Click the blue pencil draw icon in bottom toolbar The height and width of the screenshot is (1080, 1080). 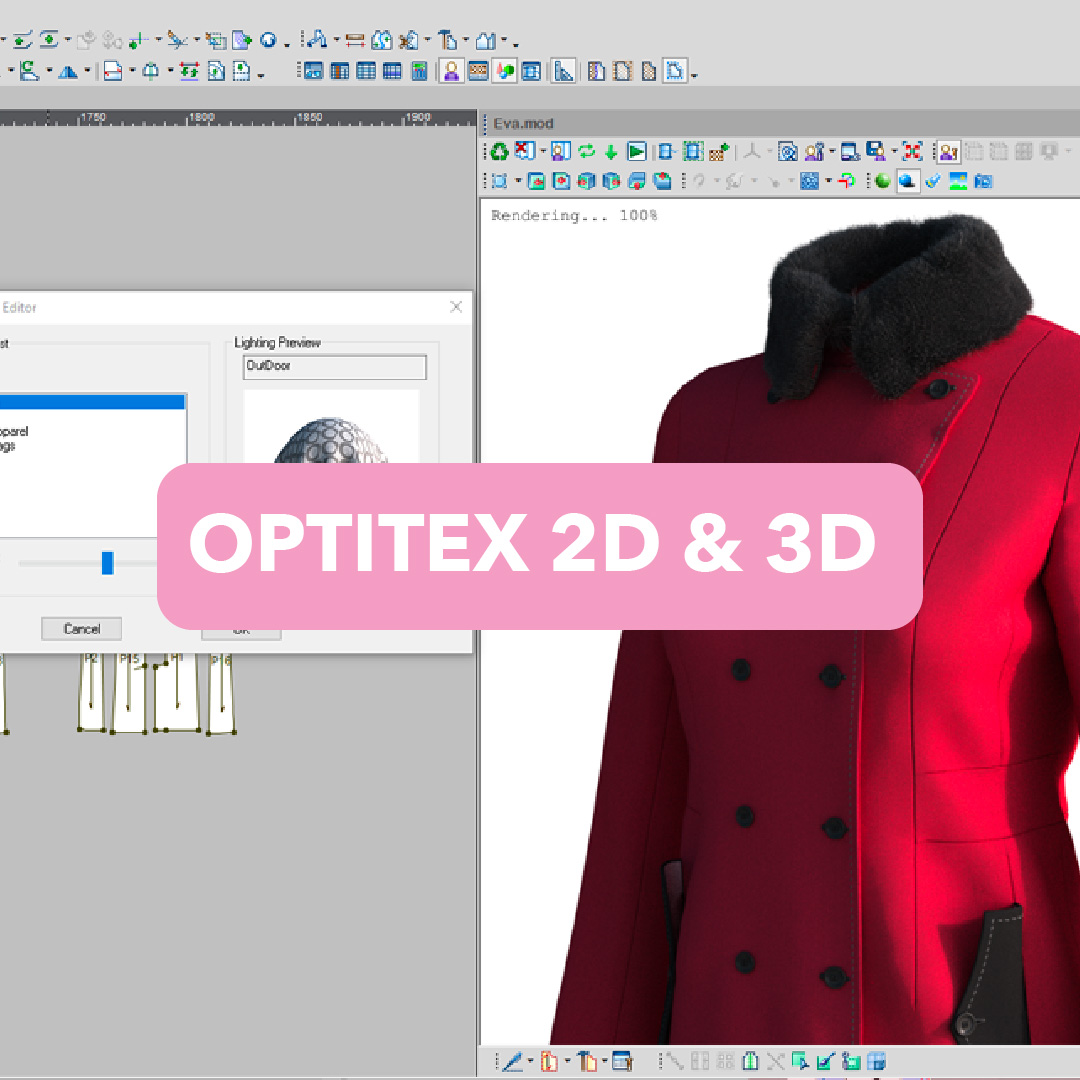coord(512,1061)
